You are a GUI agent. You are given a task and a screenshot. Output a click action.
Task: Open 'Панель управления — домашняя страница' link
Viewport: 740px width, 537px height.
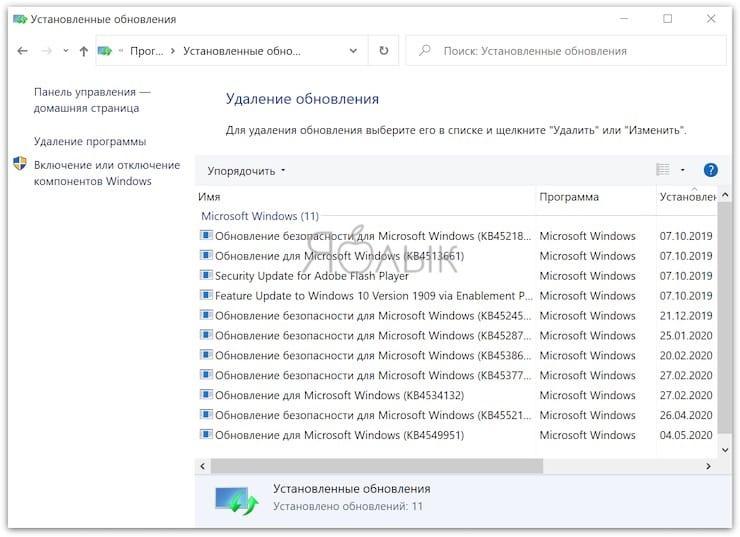click(x=92, y=100)
